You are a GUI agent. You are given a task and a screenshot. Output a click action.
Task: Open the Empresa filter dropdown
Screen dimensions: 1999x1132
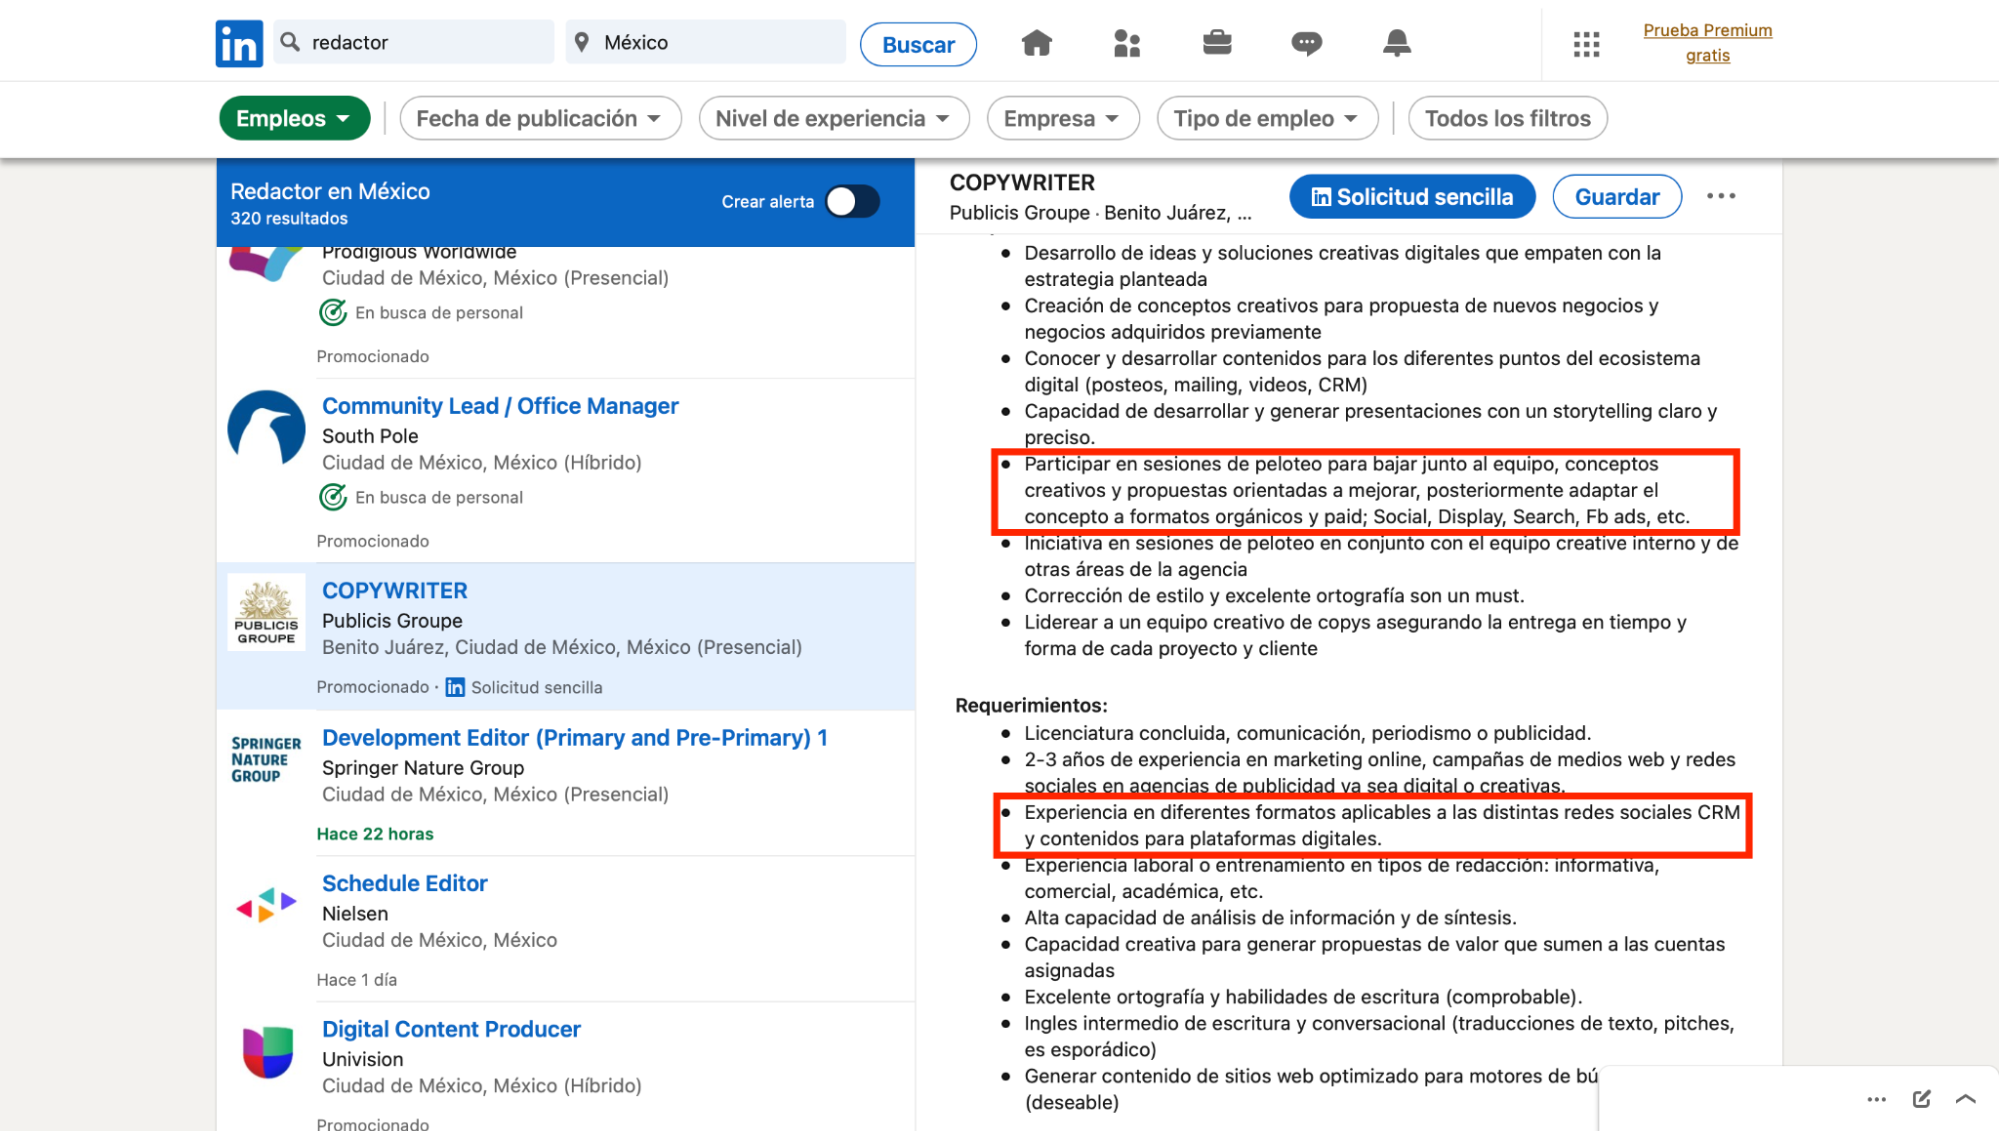[x=1063, y=118]
